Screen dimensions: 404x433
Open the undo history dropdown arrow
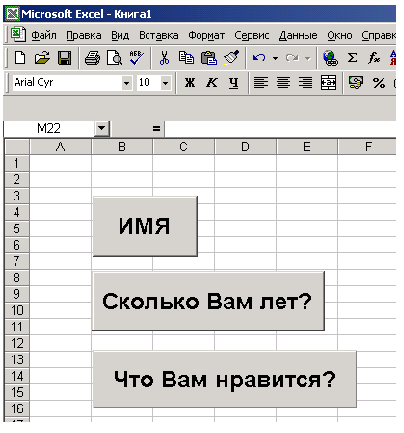275,58
